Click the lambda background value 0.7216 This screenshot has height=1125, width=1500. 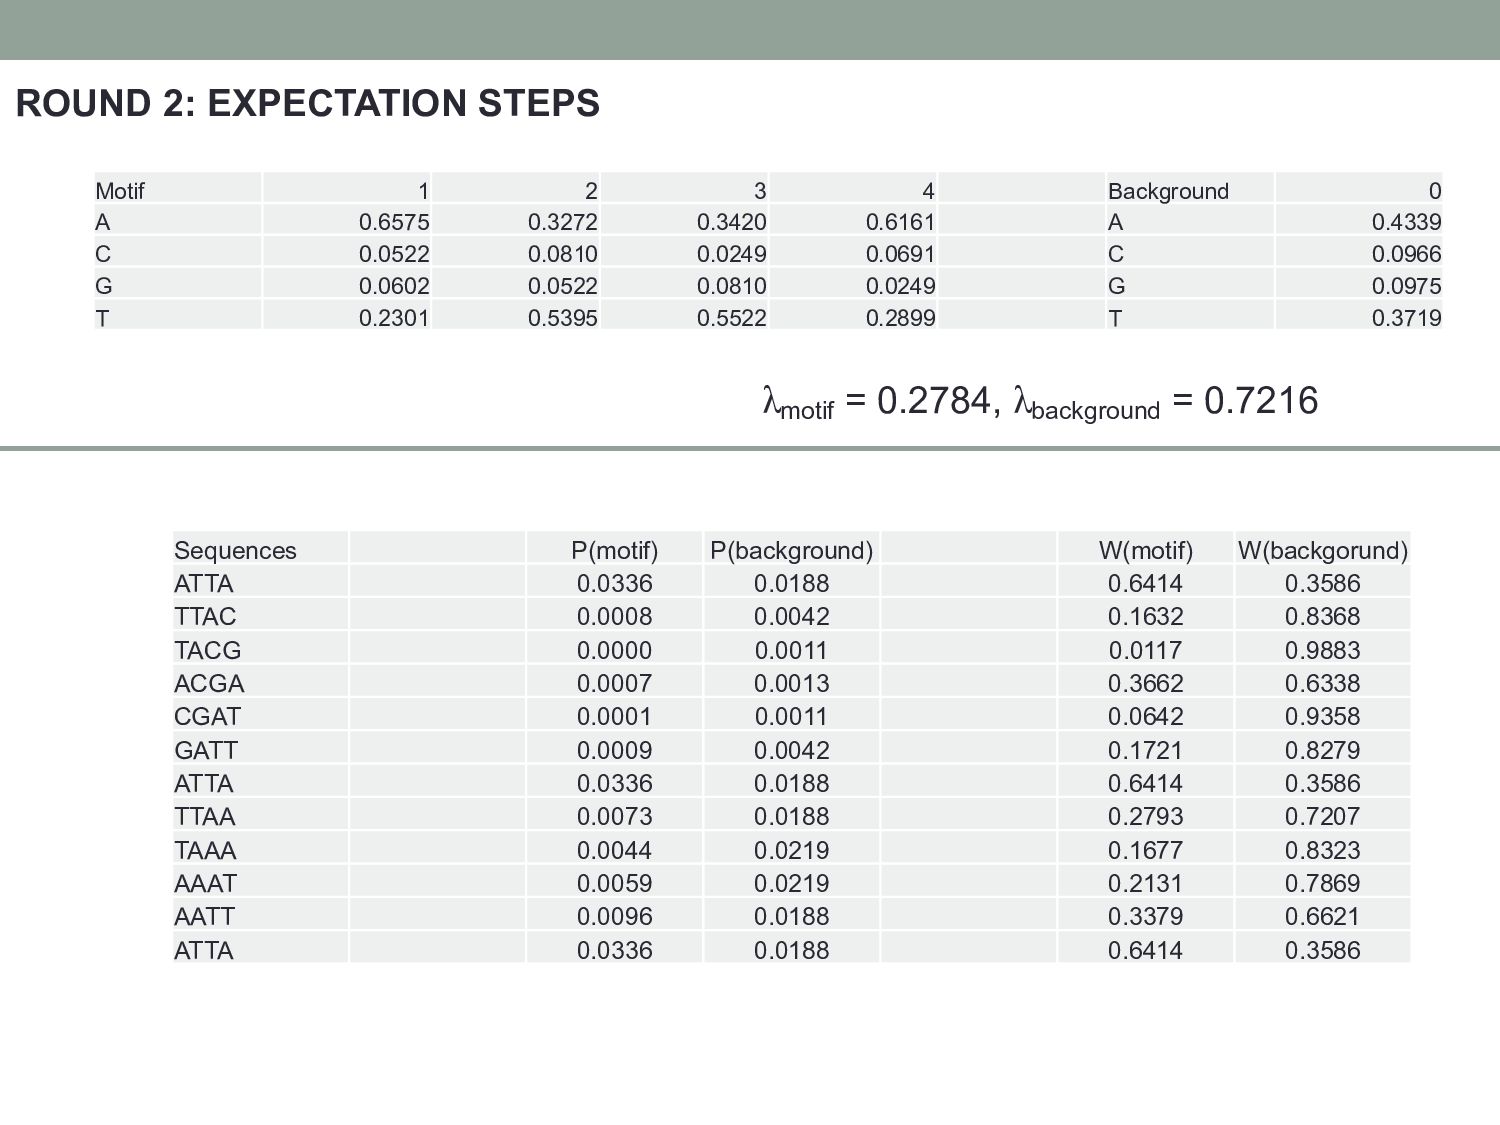point(1260,401)
